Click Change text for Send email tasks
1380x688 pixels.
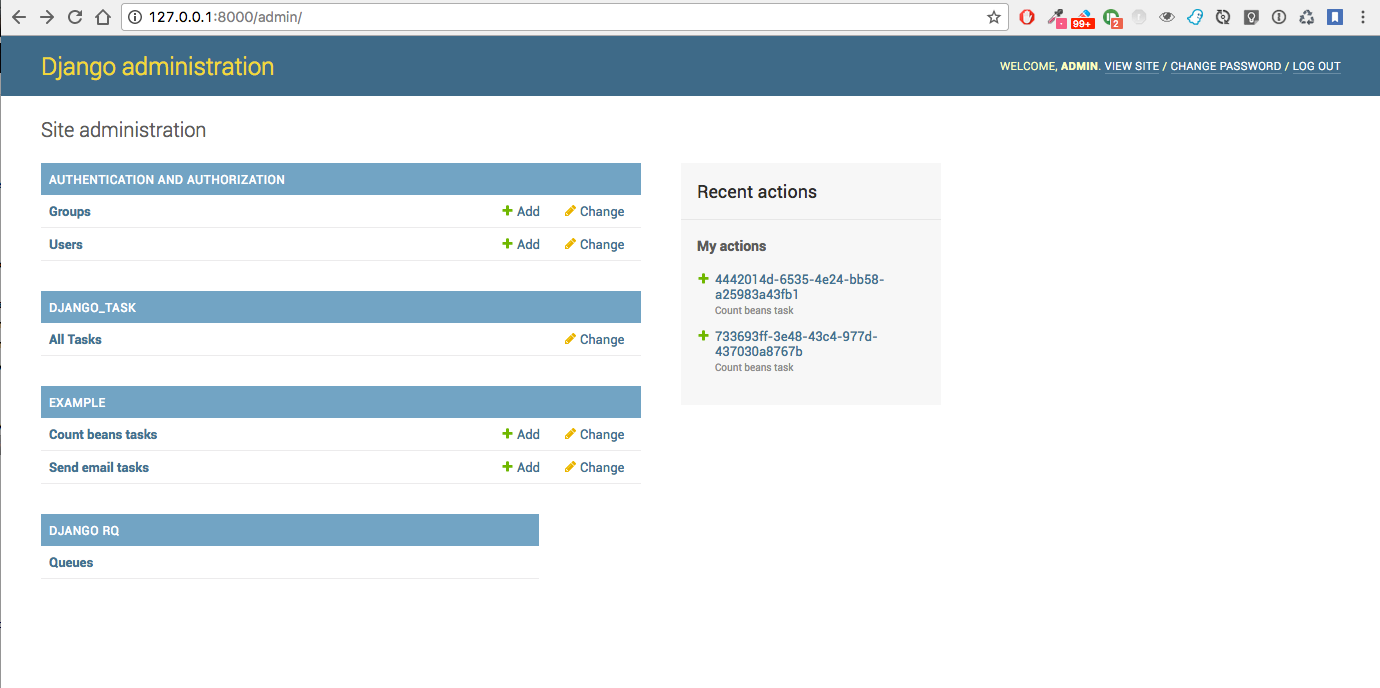click(602, 467)
